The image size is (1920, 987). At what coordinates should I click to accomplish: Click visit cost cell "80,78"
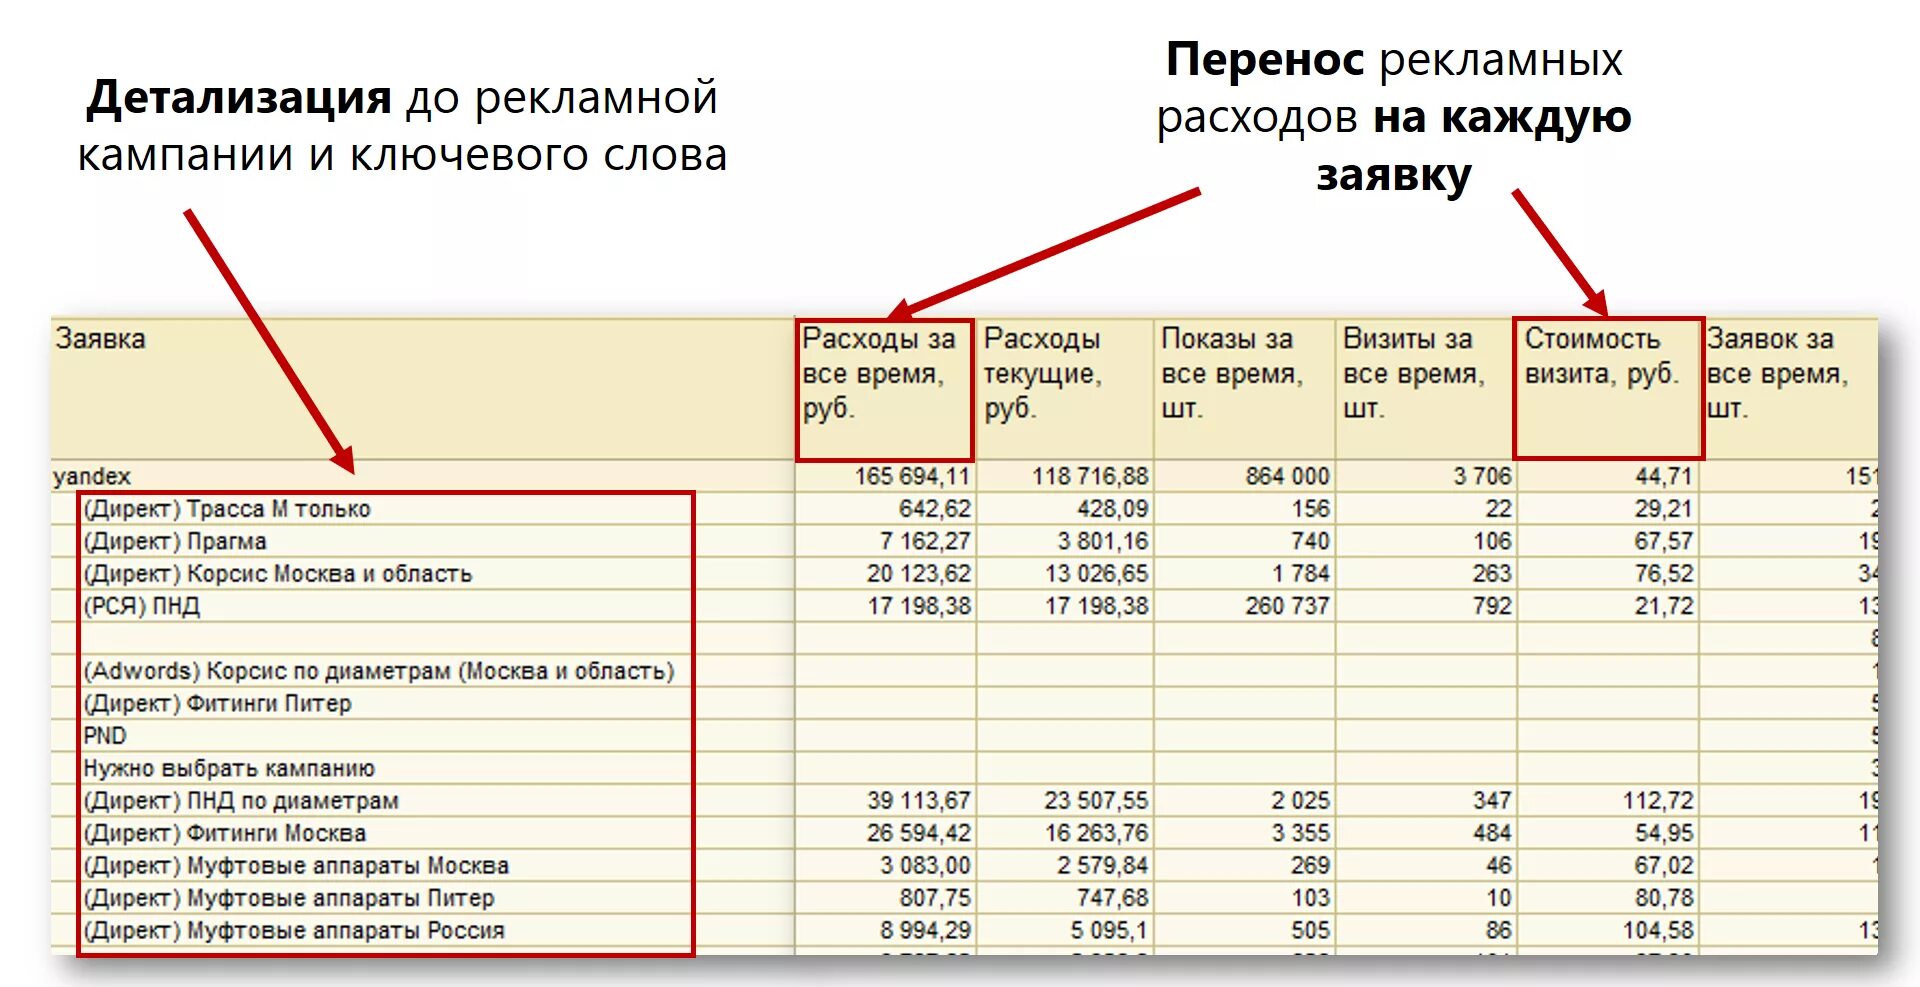1608,898
